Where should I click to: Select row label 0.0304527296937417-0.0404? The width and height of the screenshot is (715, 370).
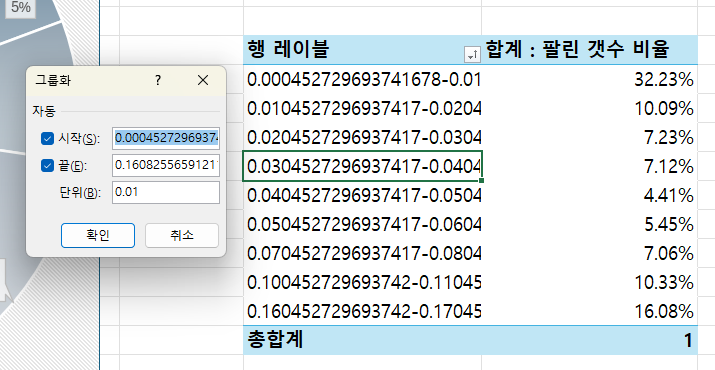[x=363, y=167]
